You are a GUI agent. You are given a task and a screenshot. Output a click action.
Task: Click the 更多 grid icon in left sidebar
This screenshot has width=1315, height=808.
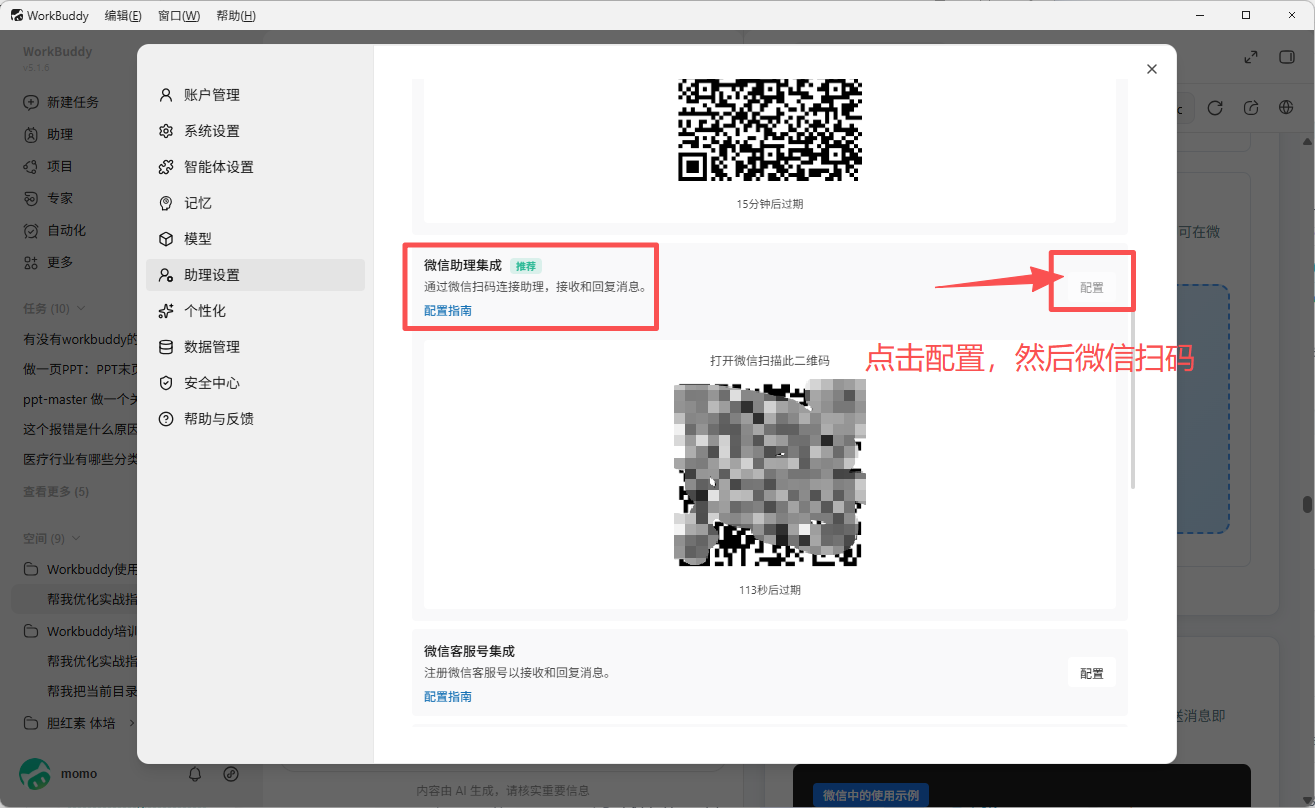click(x=31, y=262)
